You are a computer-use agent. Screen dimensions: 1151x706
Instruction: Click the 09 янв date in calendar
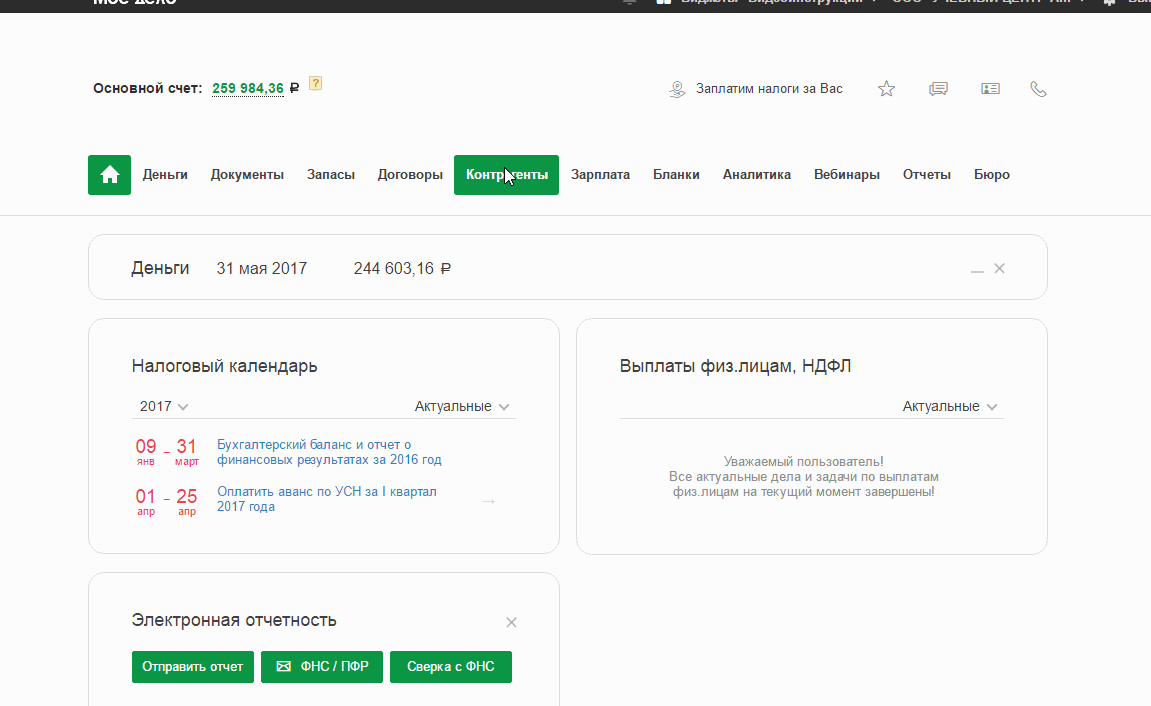point(145,452)
